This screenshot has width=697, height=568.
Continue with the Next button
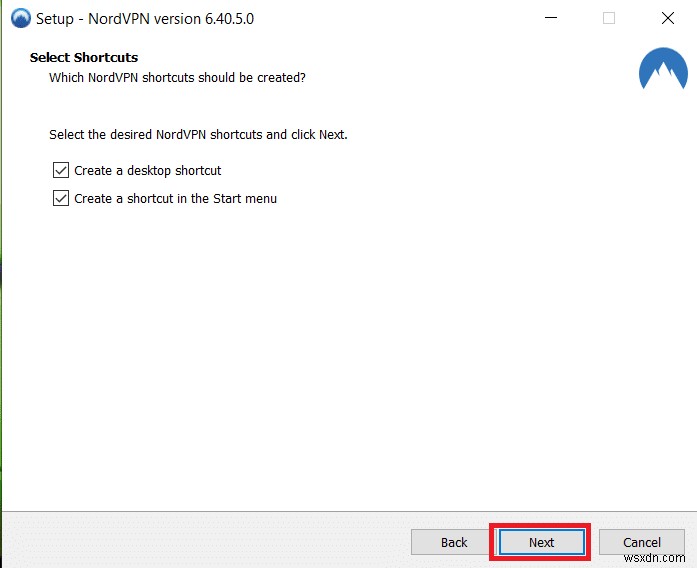click(541, 542)
